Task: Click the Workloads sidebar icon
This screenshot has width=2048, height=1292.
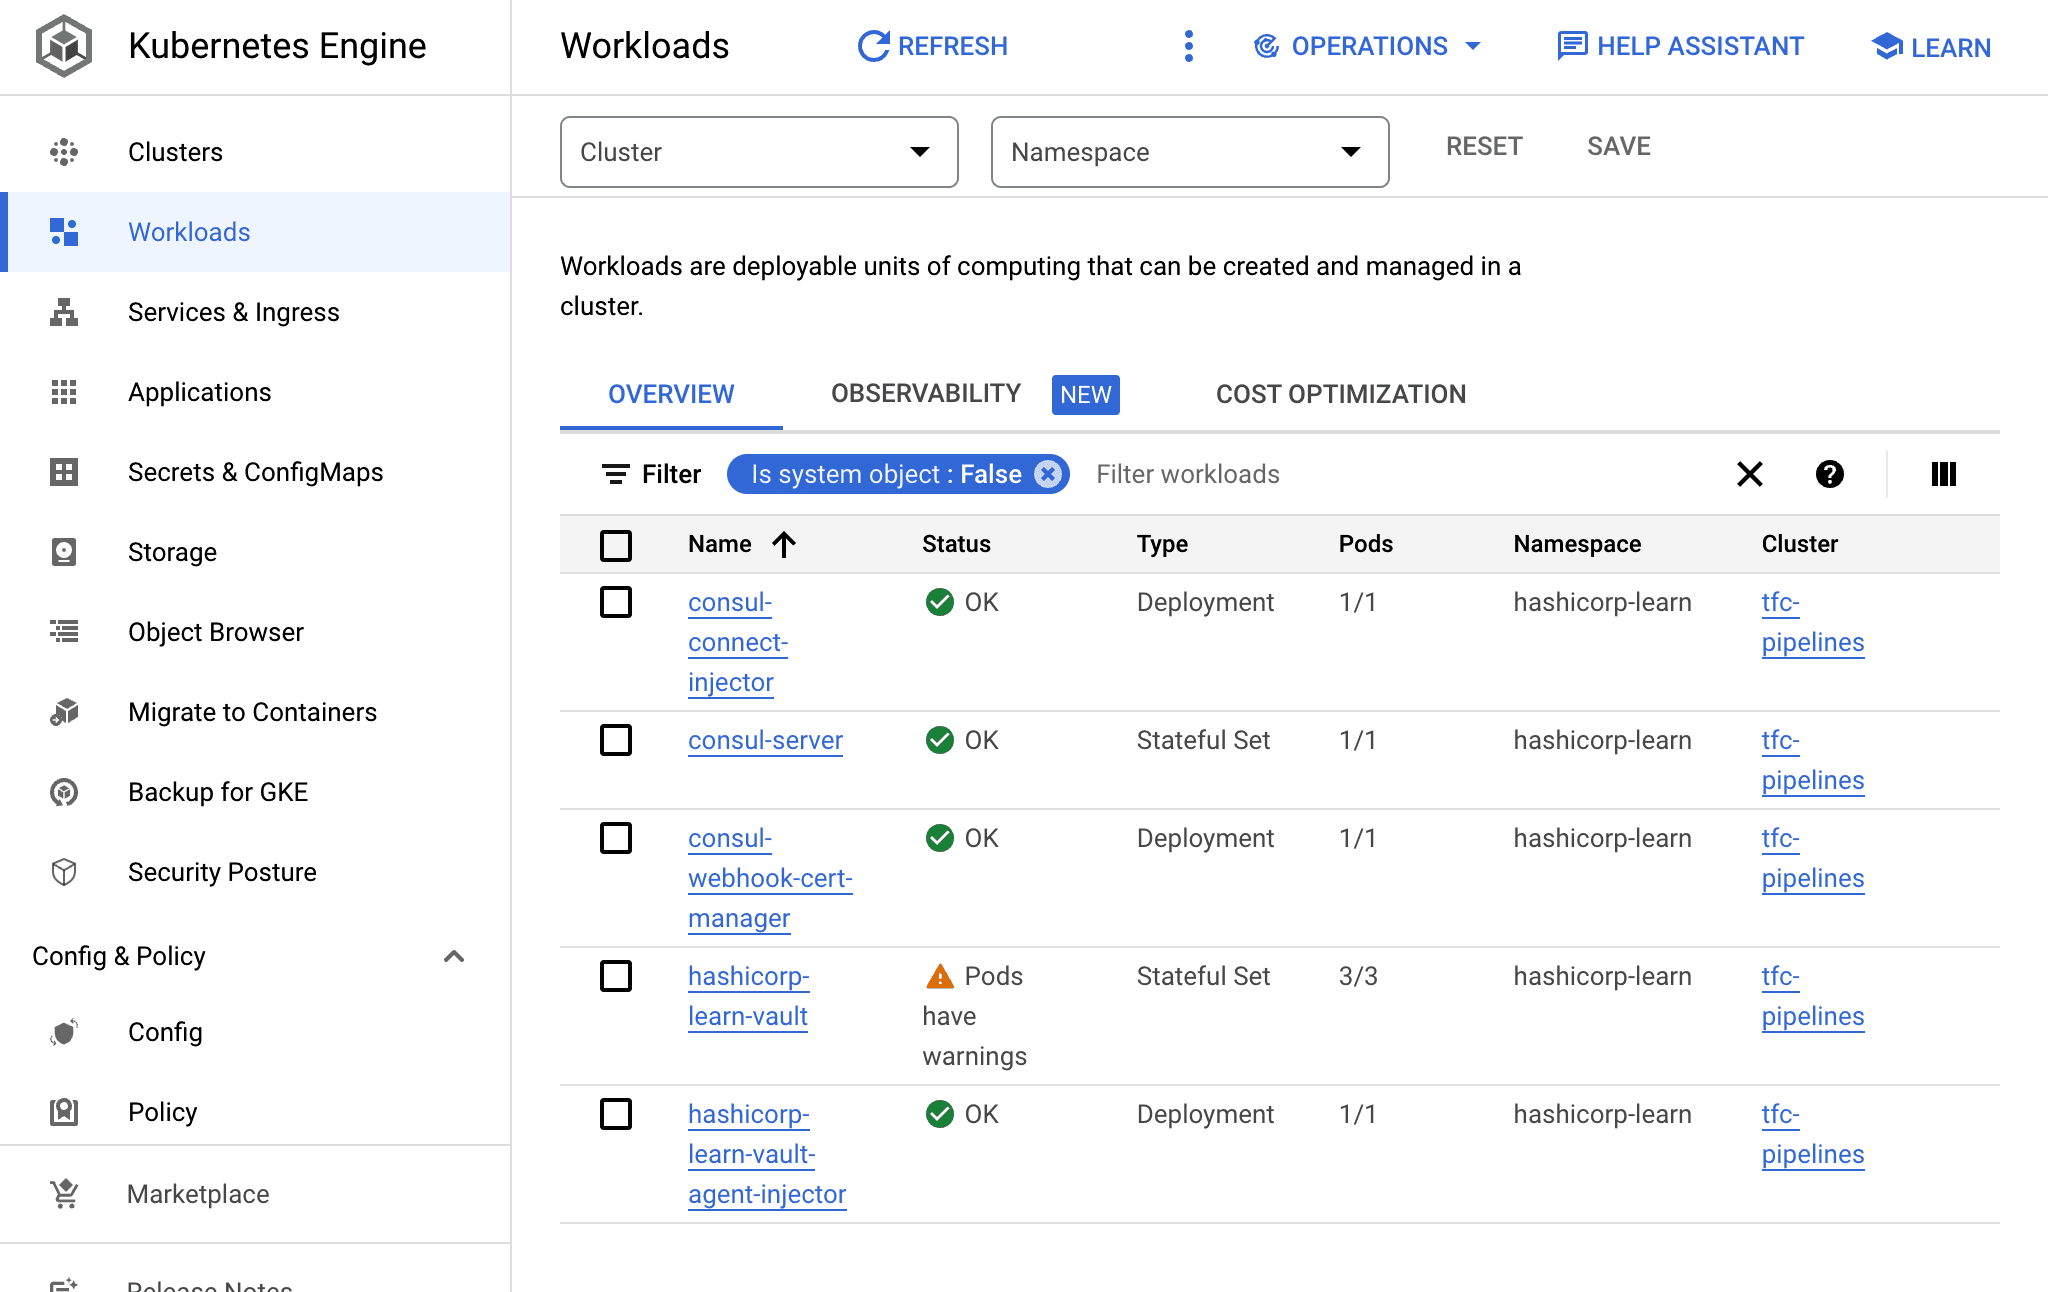Action: coord(65,231)
